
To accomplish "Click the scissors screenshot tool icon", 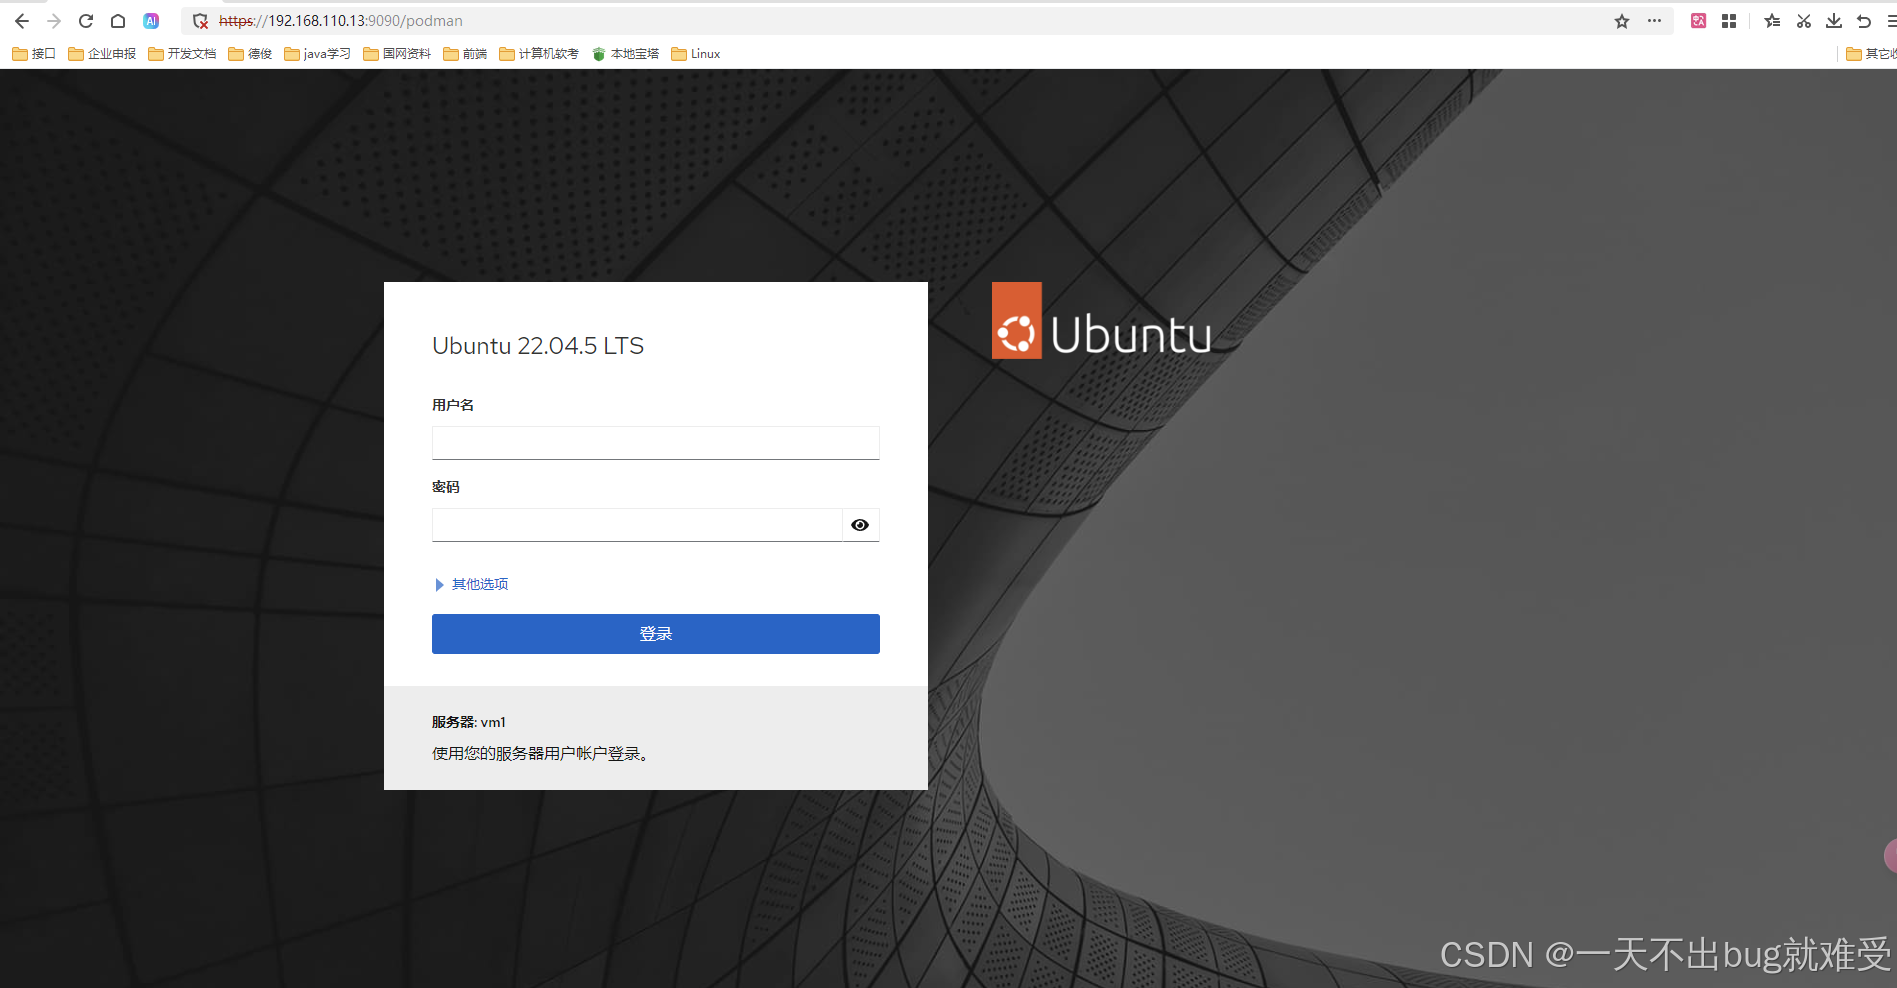I will coord(1803,20).
